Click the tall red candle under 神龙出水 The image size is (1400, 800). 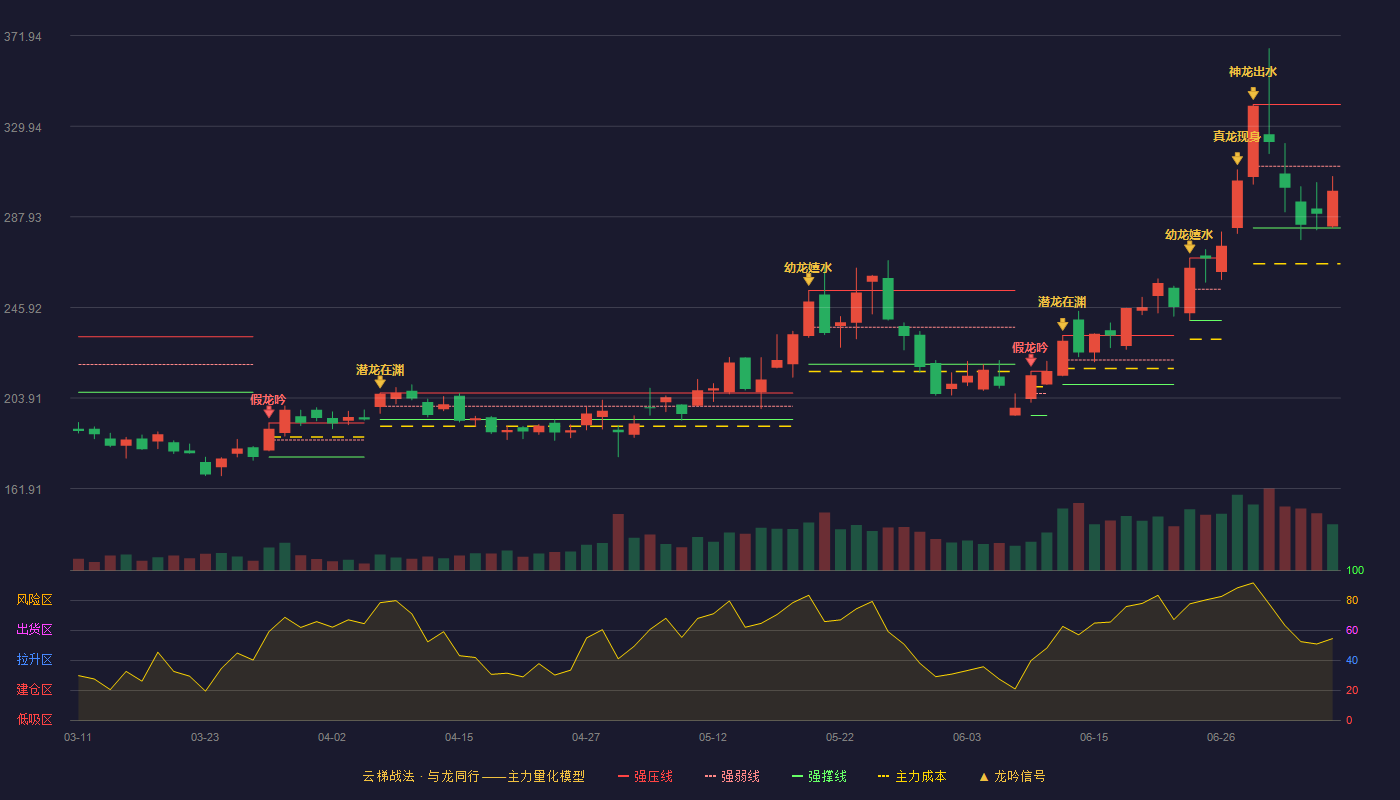pyautogui.click(x=1253, y=141)
